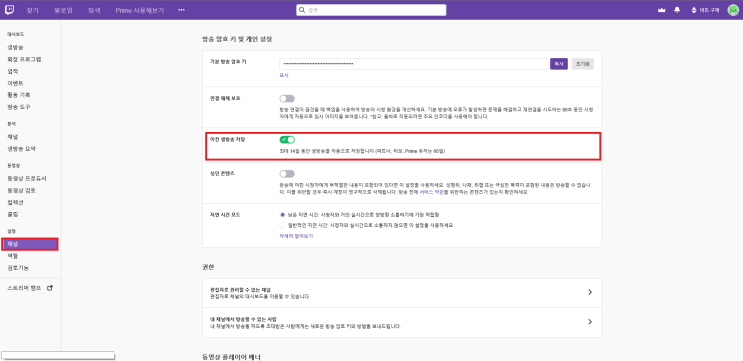Open 탐색 in the top navigation
Screen dimensions: 743x361
(x=94, y=10)
